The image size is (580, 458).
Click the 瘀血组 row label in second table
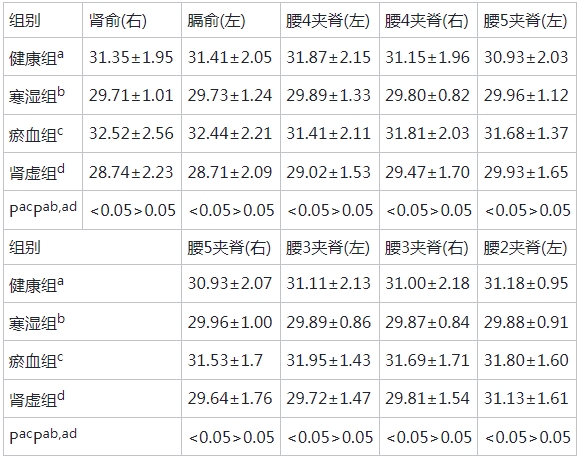click(36, 361)
